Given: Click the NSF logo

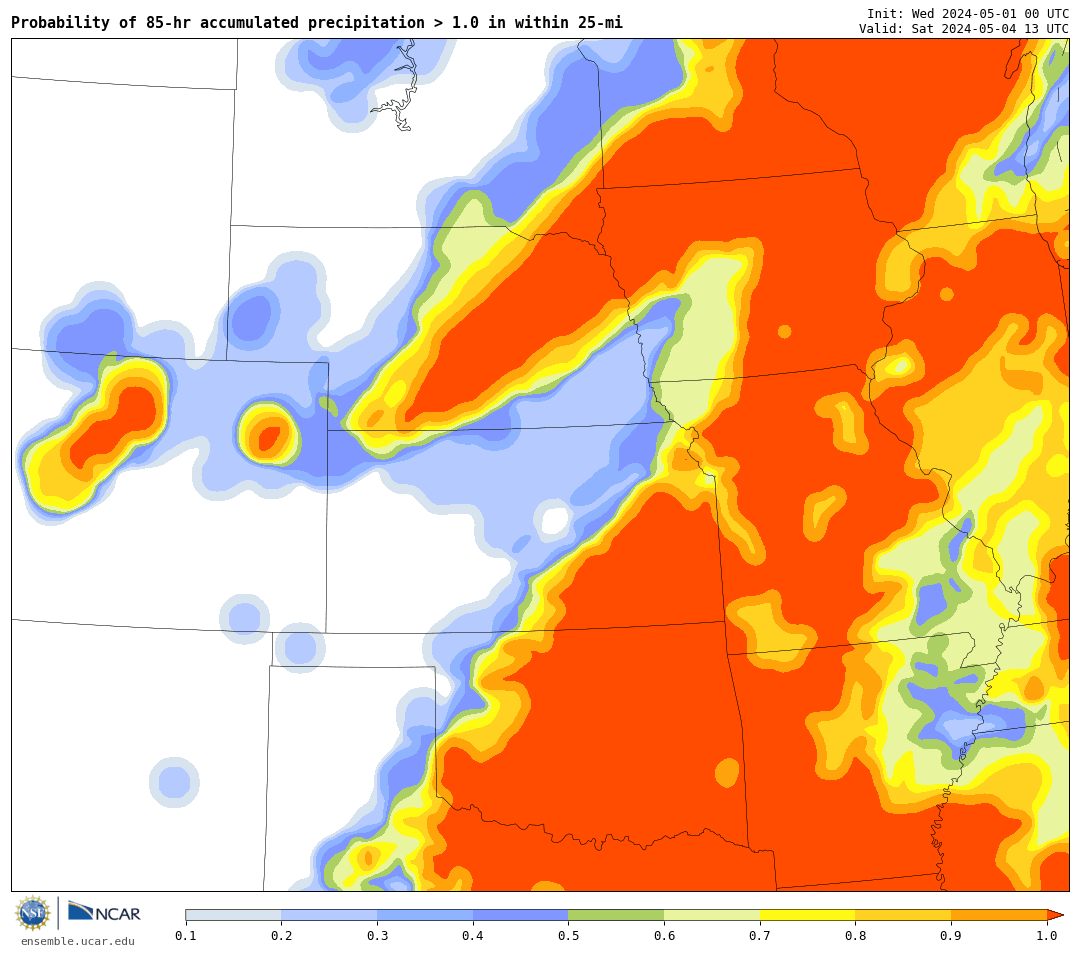Looking at the screenshot, I should coord(33,913).
